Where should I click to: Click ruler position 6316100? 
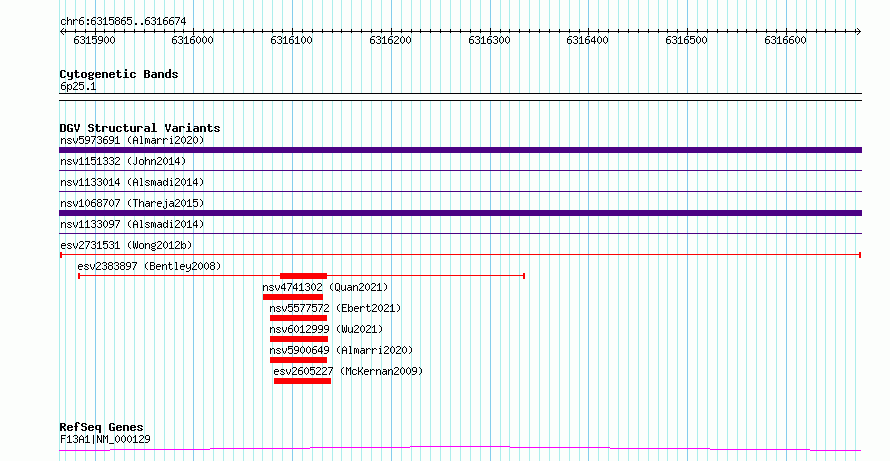tap(291, 40)
